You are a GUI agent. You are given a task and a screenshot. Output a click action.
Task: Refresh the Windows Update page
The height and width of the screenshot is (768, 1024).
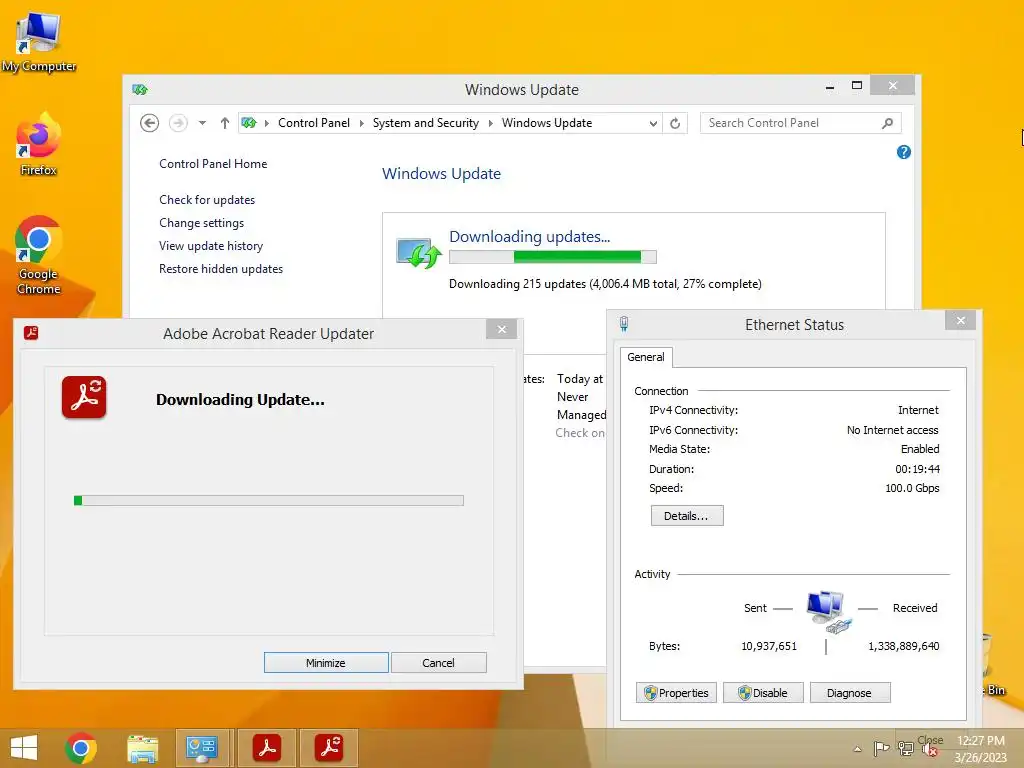[x=675, y=123]
